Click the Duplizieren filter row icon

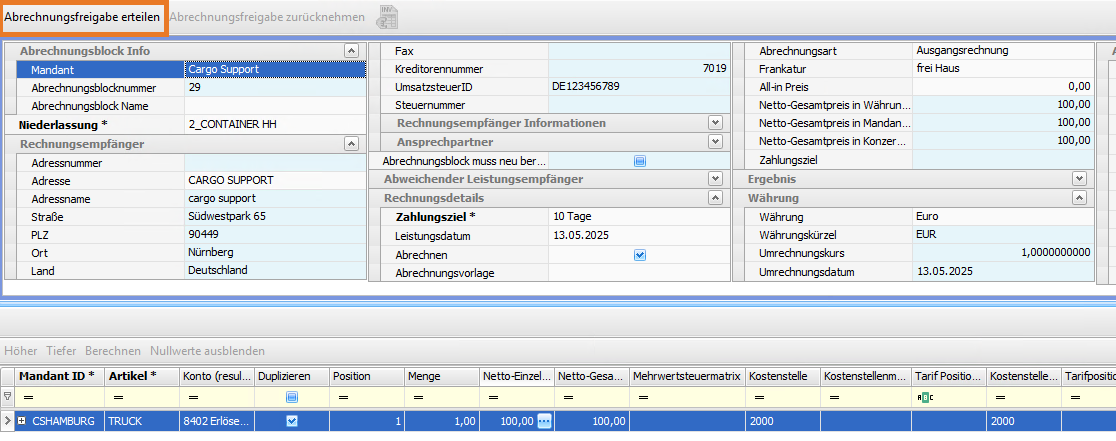[x=291, y=397]
